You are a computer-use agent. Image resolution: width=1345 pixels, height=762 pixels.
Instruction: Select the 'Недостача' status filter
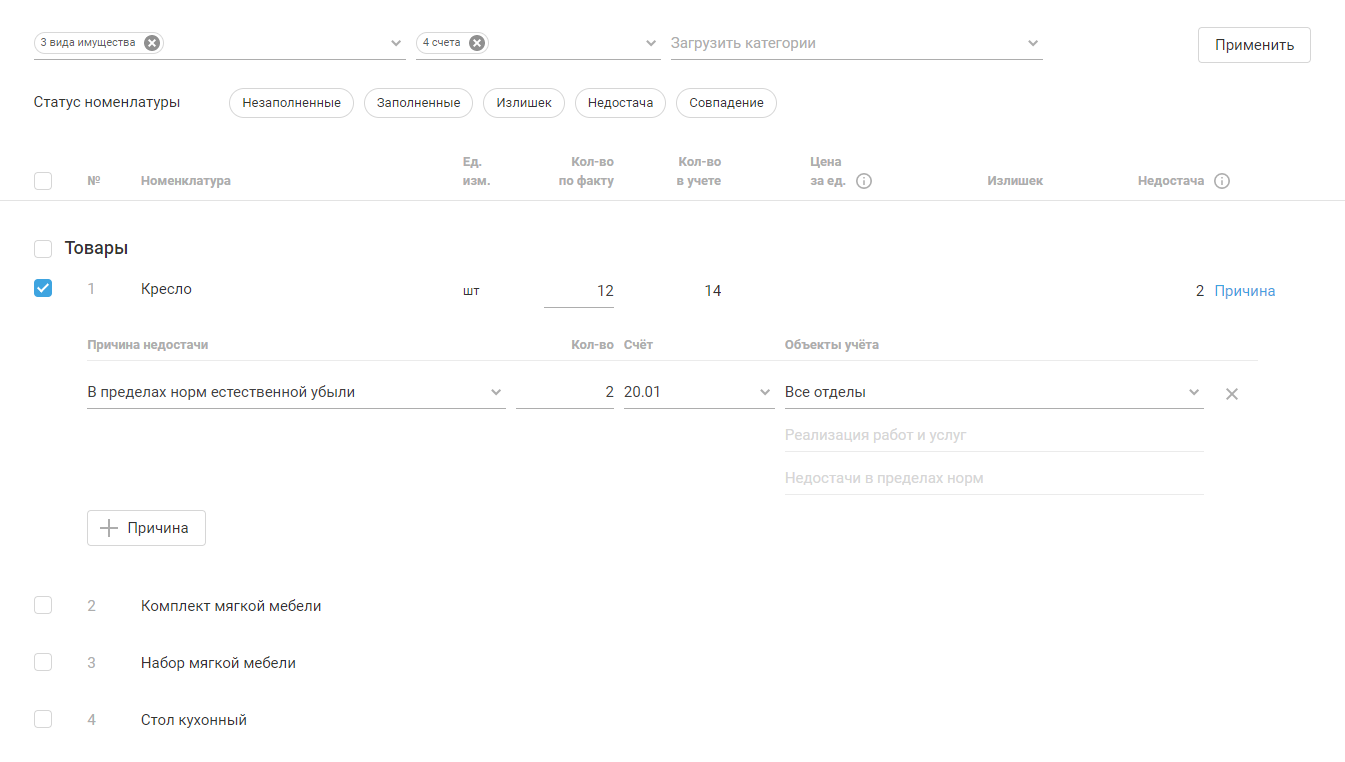620,103
